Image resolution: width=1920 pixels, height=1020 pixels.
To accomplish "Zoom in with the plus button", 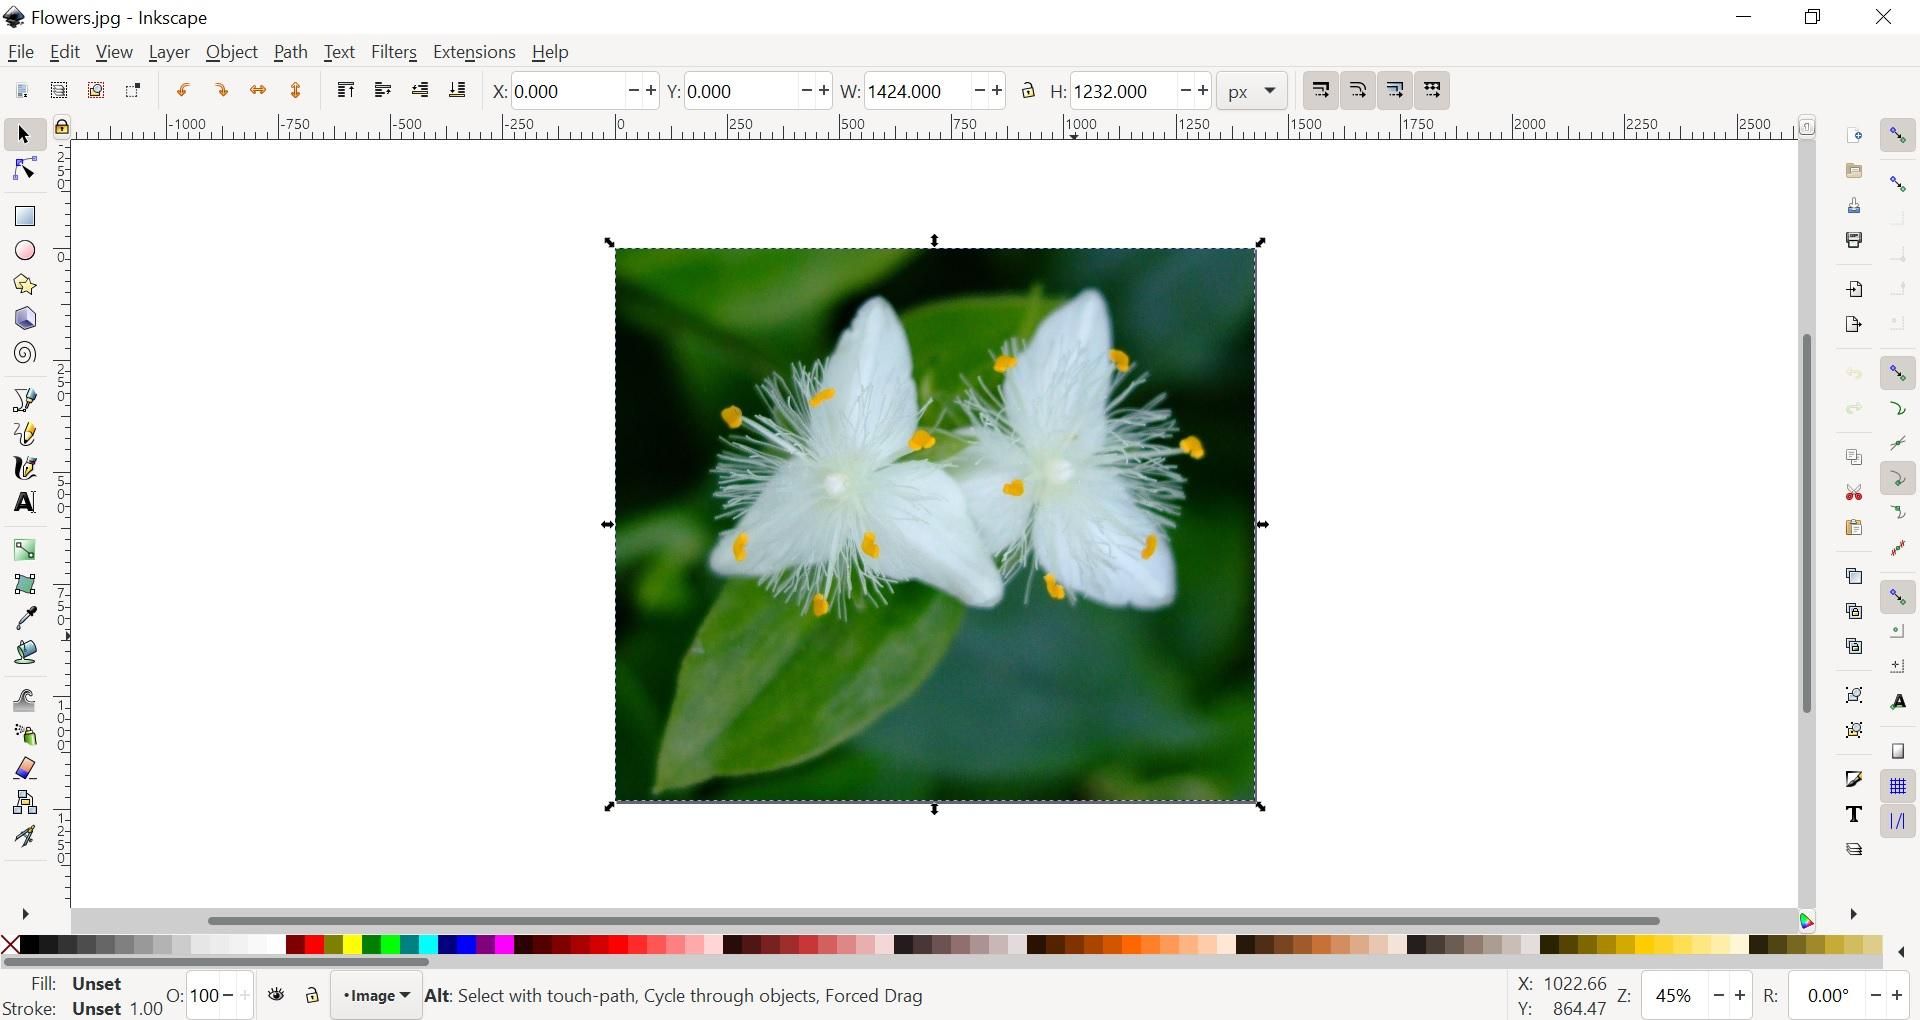I will point(1740,995).
